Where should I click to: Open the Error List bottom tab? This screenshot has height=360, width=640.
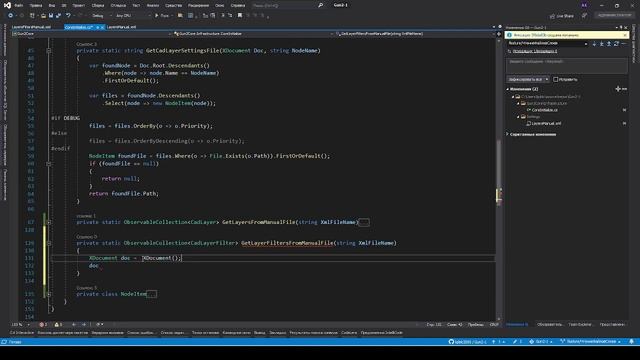tap(141, 333)
